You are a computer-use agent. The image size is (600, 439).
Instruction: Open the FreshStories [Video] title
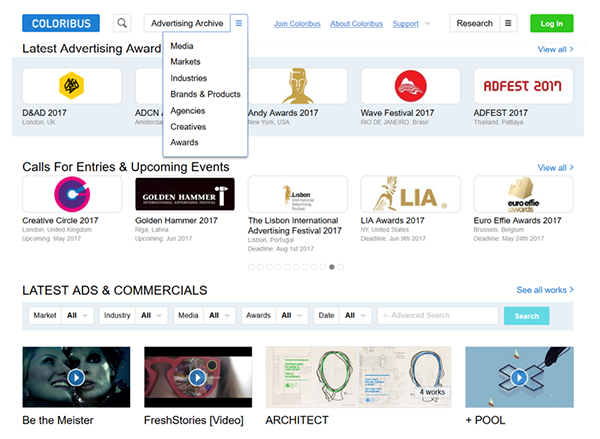pos(194,420)
